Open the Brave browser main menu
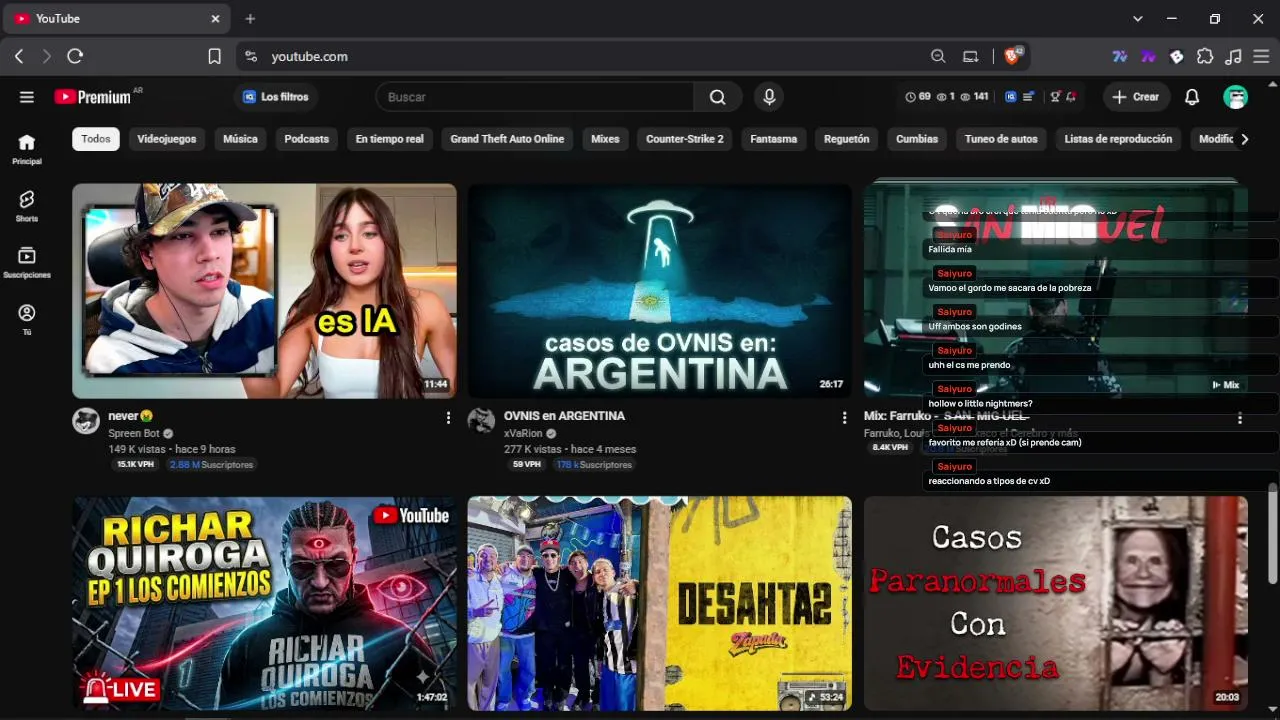Viewport: 1280px width, 720px height. (1261, 57)
